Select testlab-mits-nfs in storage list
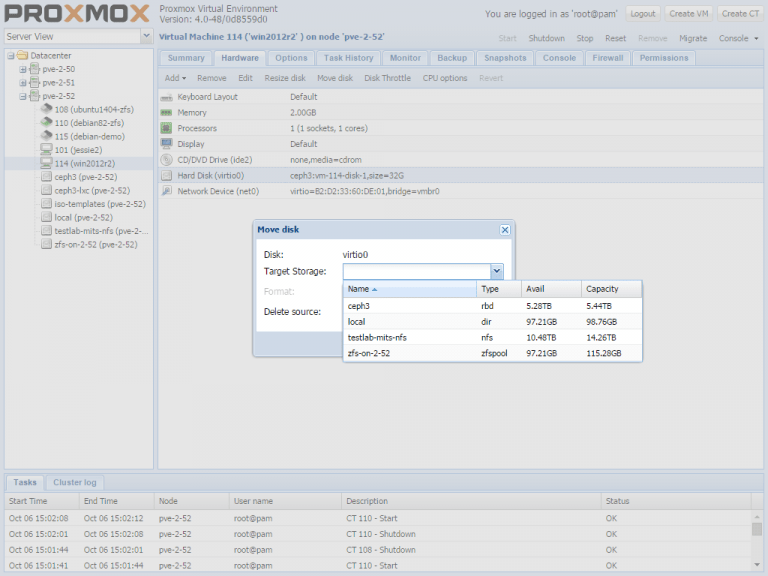Viewport: 768px width, 576px height. [x=492, y=337]
